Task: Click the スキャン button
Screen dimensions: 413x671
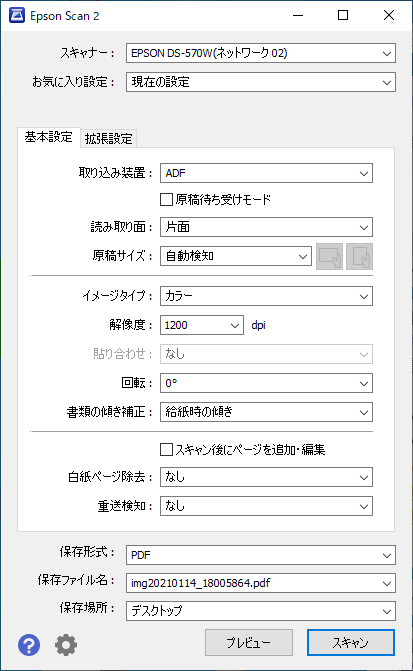Action: point(351,642)
